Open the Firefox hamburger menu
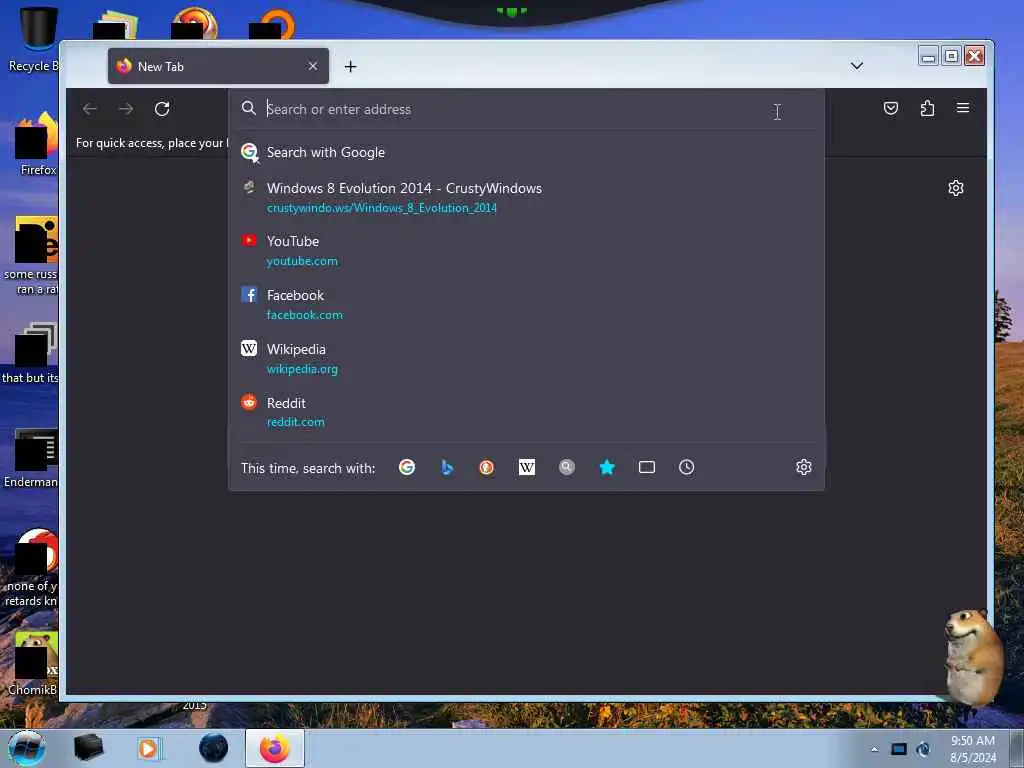 963,108
